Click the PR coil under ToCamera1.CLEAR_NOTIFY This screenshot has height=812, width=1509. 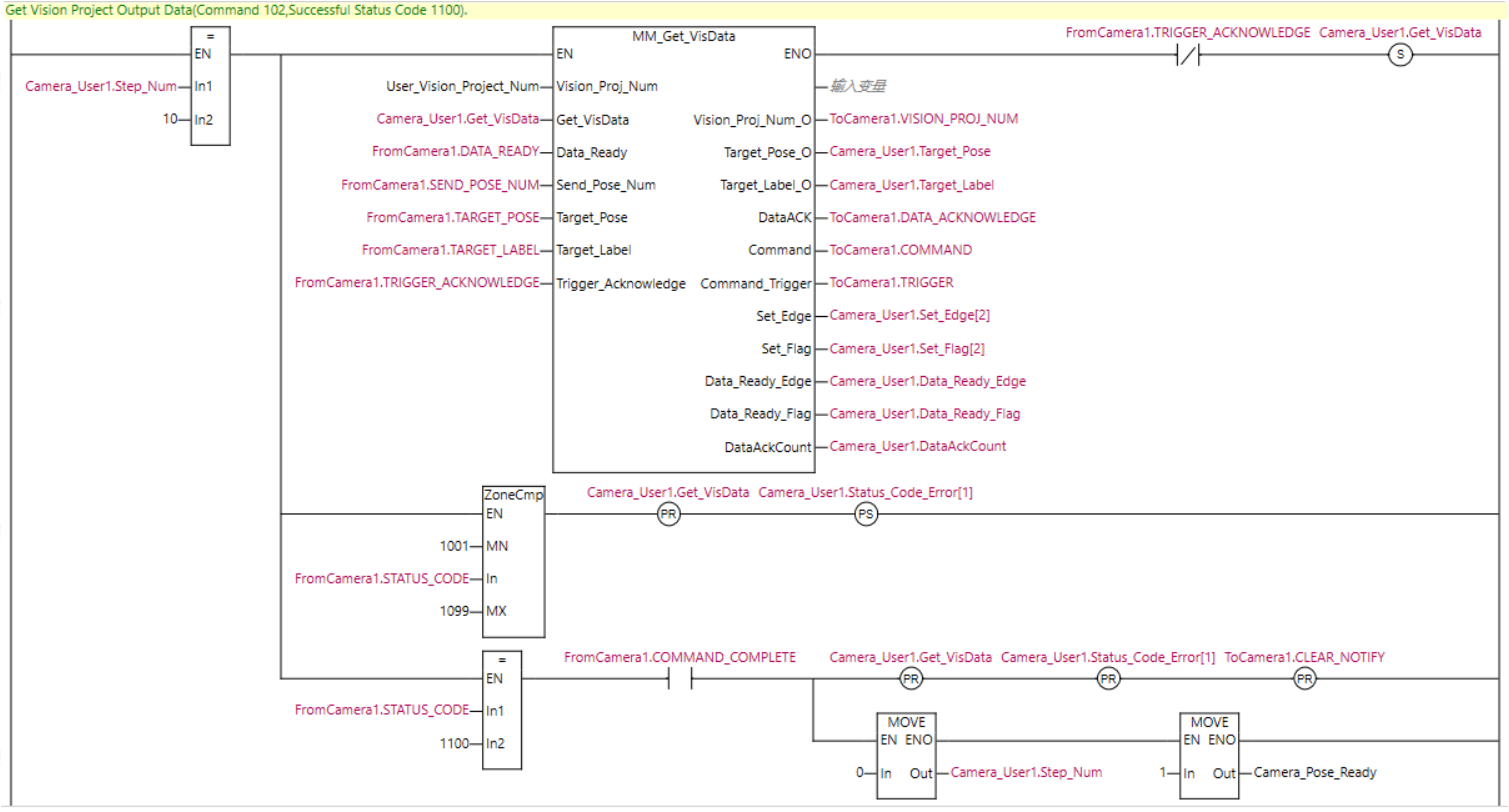[x=1304, y=680]
